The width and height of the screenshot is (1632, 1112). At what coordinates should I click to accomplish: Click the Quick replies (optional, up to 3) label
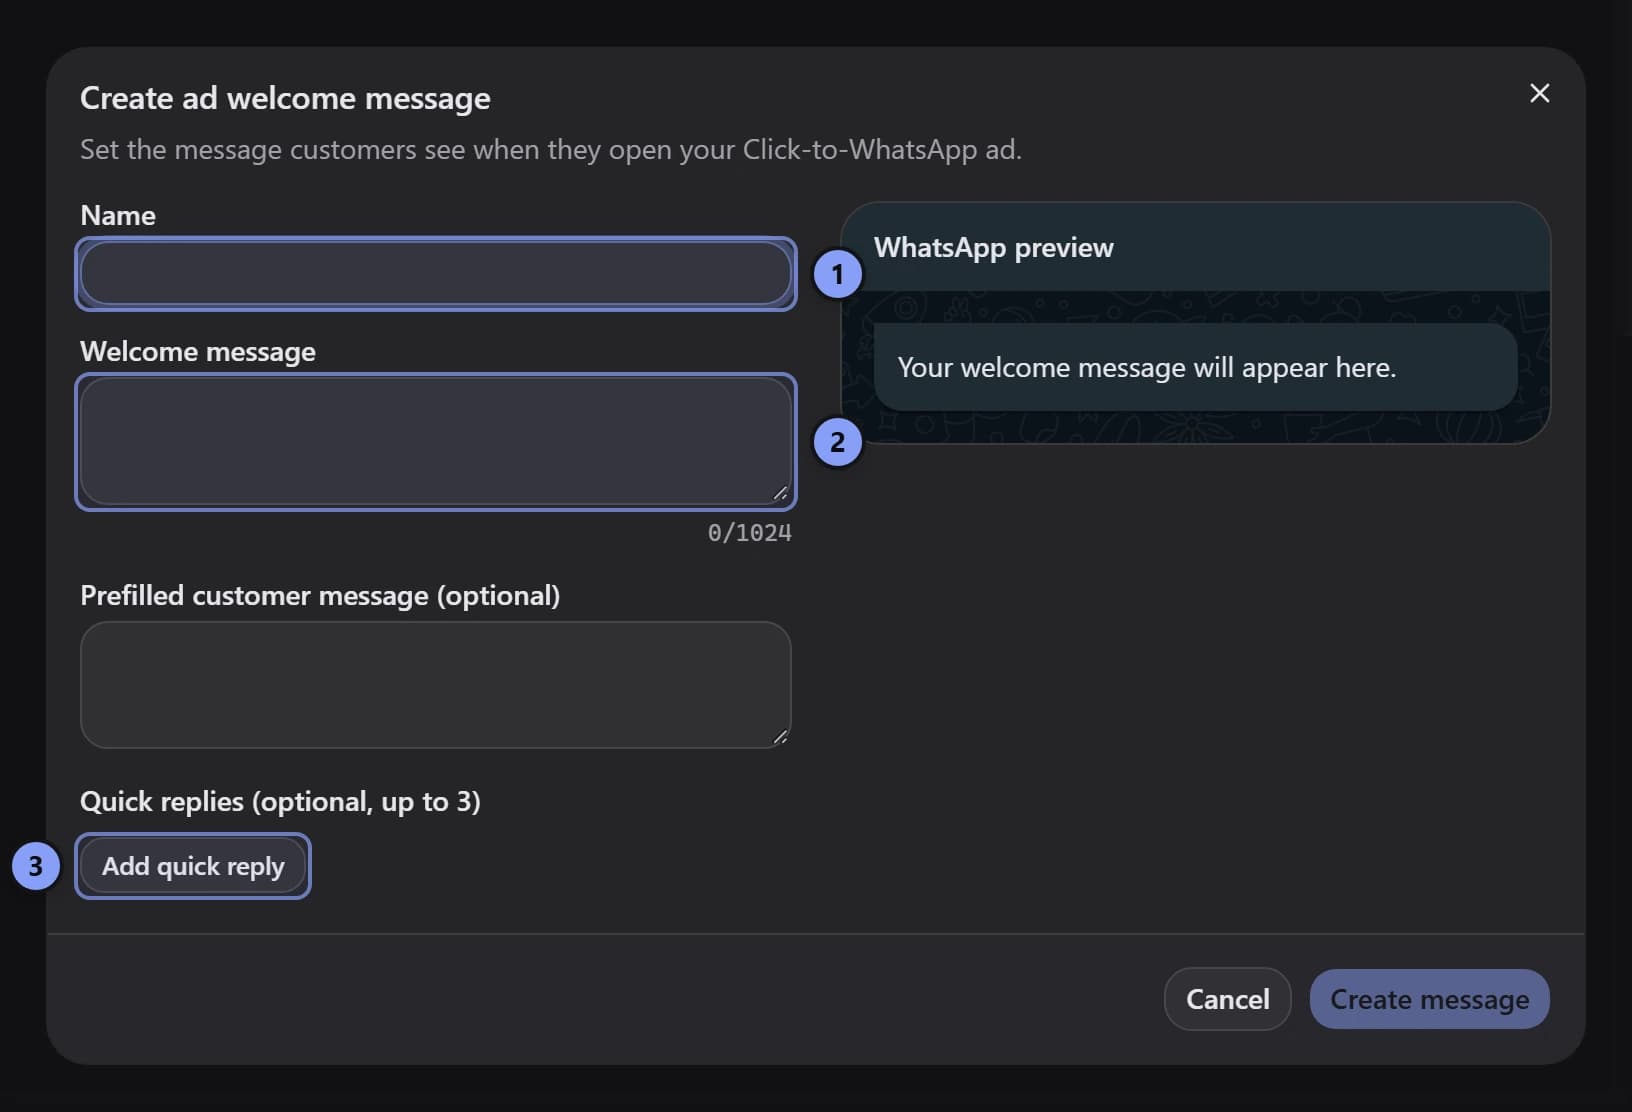tap(280, 801)
